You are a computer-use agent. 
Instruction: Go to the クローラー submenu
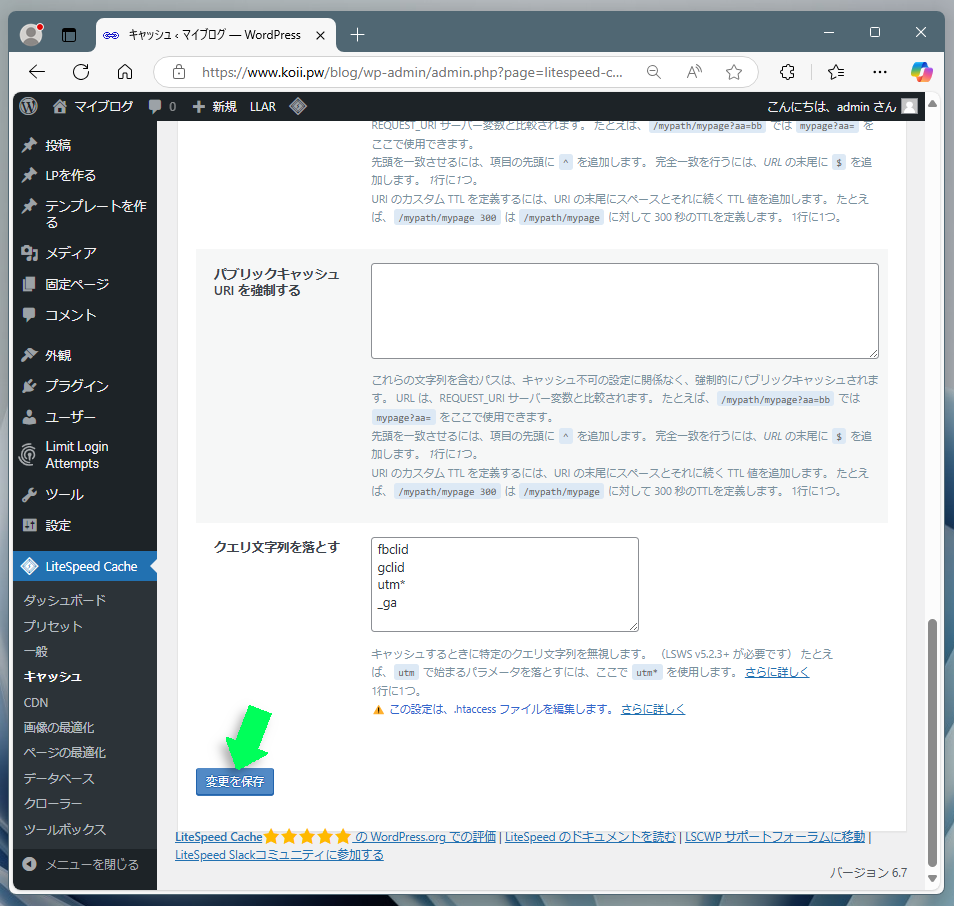pyautogui.click(x=53, y=803)
